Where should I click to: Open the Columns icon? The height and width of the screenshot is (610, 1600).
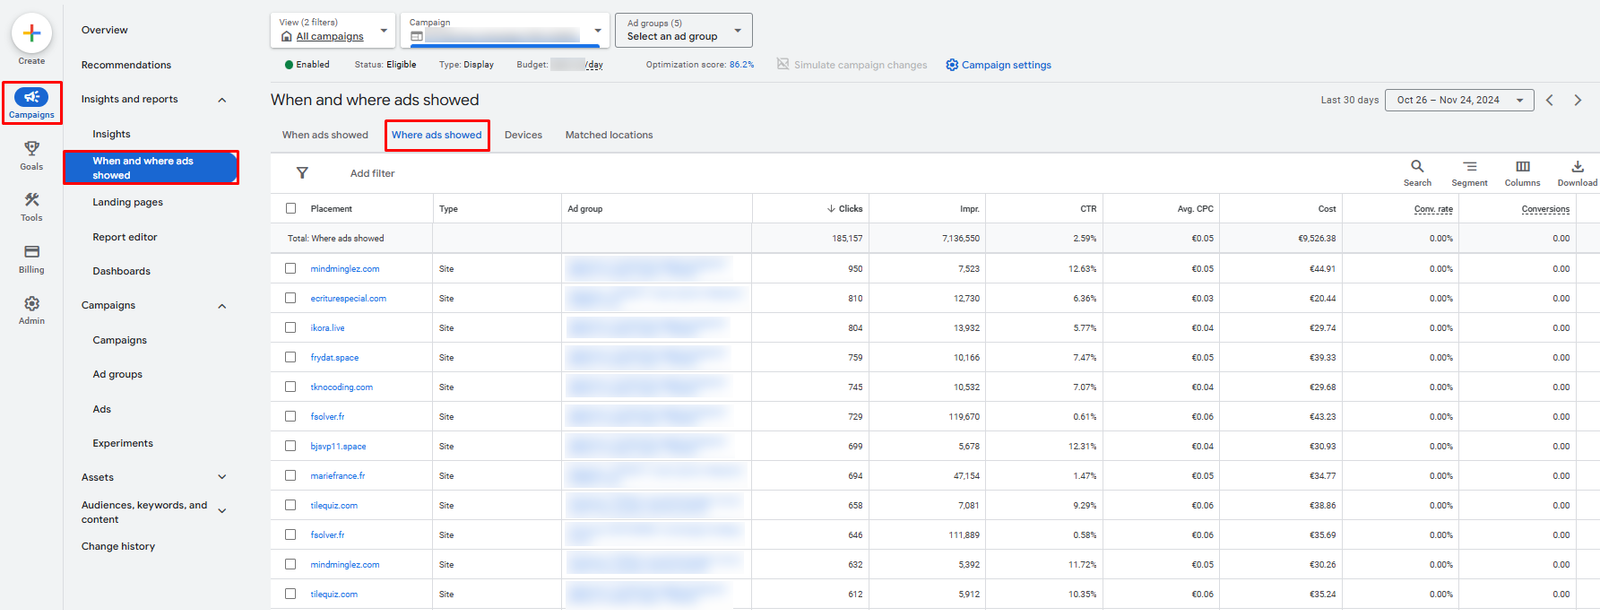[1522, 166]
